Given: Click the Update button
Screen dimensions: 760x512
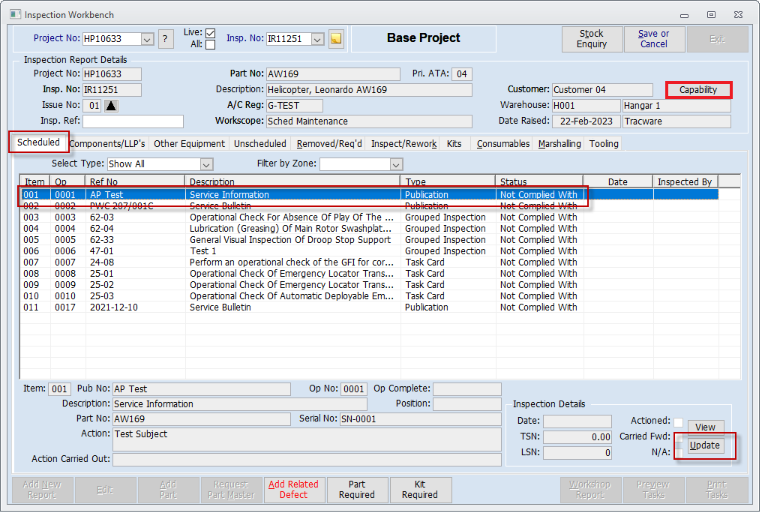Looking at the screenshot, I should (x=706, y=446).
